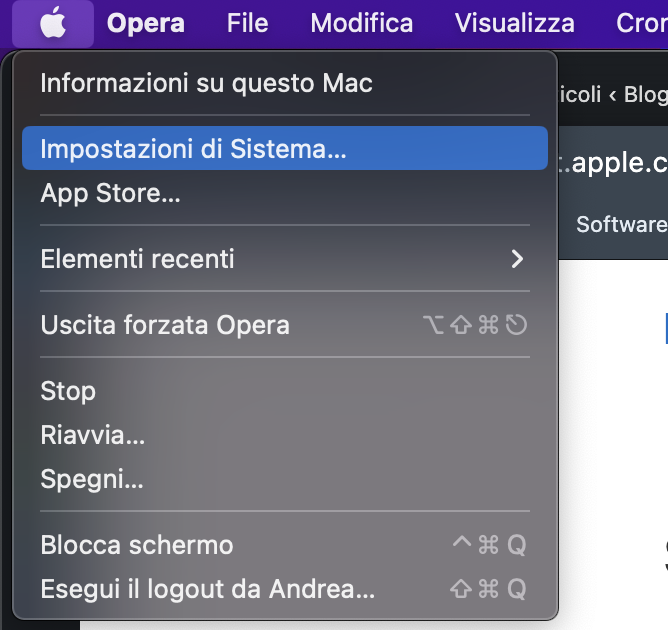
Task: Expand Elementi recenti submenu chevron
Action: tap(517, 259)
